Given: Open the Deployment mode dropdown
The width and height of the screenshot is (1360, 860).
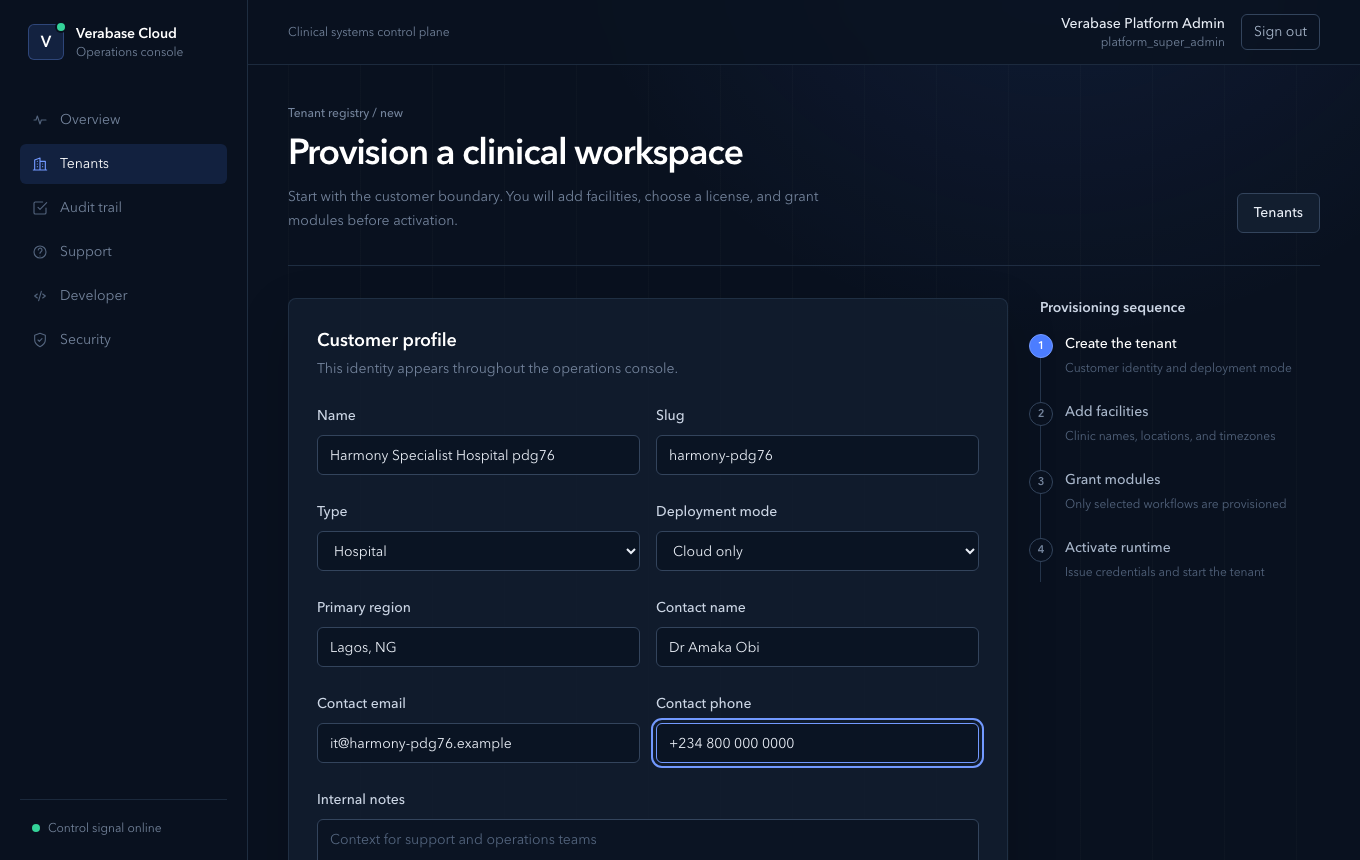Looking at the screenshot, I should click(817, 551).
